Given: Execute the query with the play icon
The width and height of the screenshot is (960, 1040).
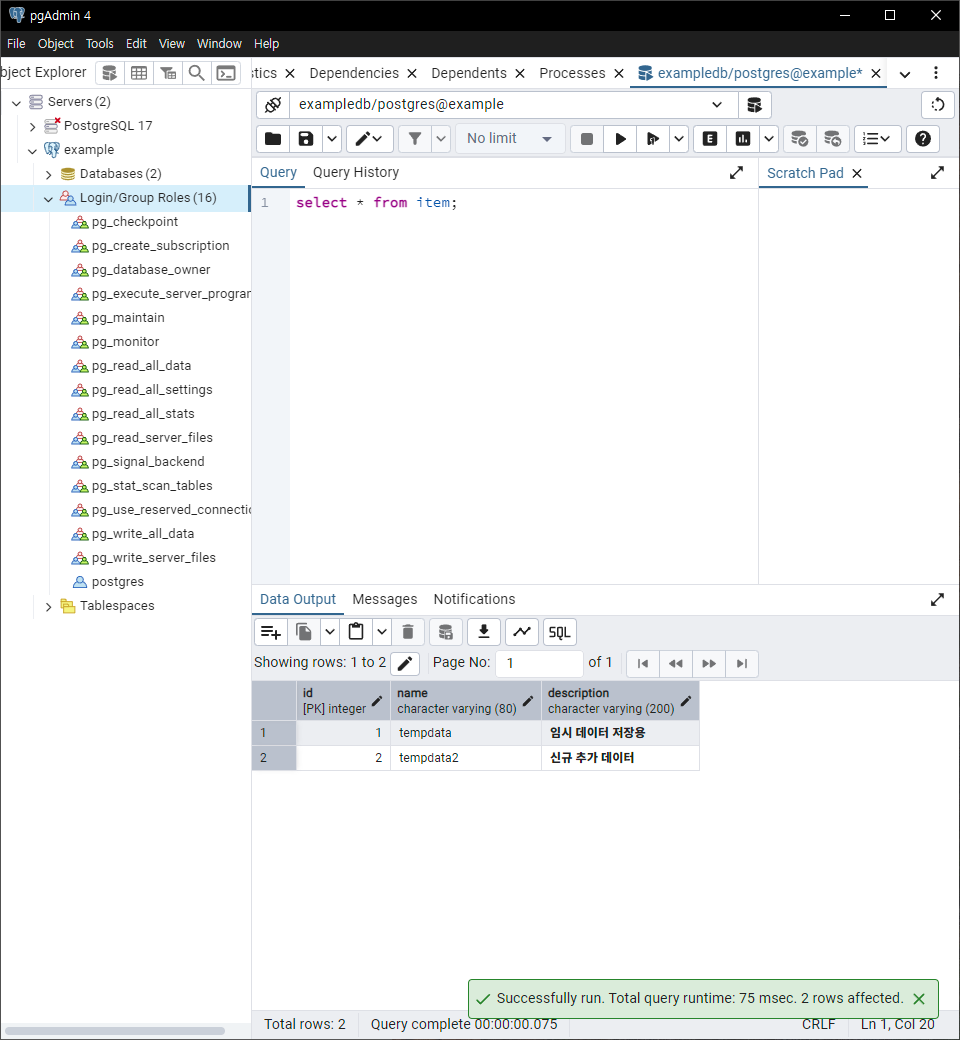Looking at the screenshot, I should [x=620, y=139].
